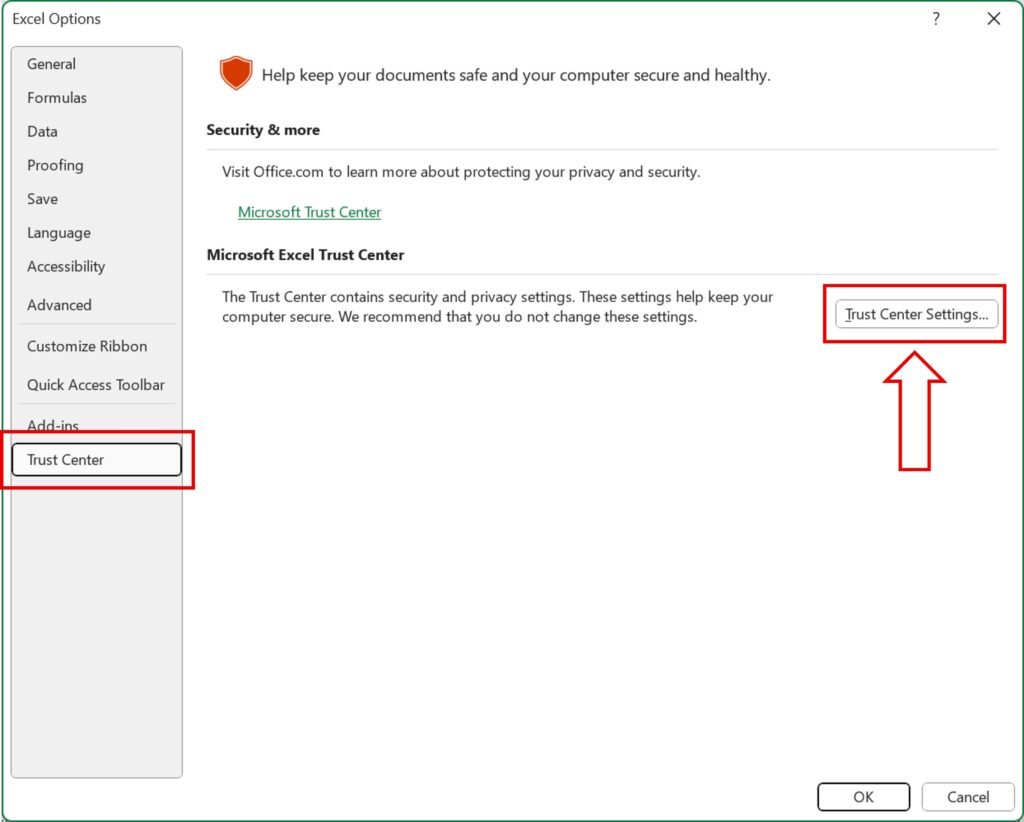
Task: Open the Proofing options
Action: click(55, 165)
